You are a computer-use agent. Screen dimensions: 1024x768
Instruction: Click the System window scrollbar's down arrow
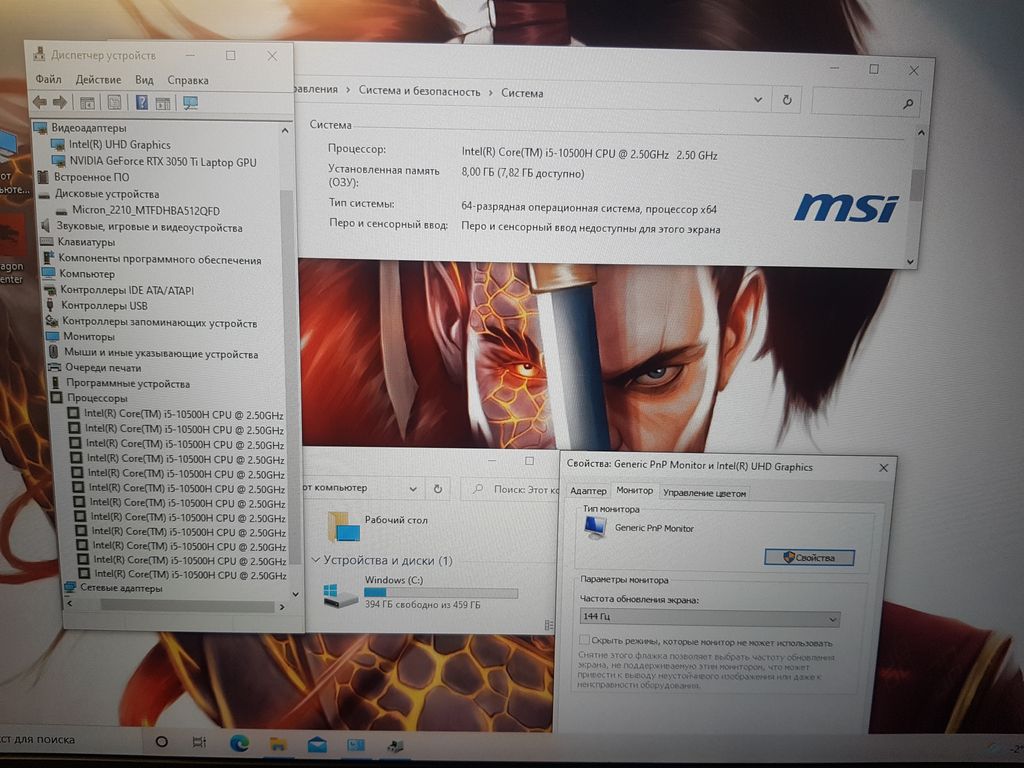coord(911,261)
